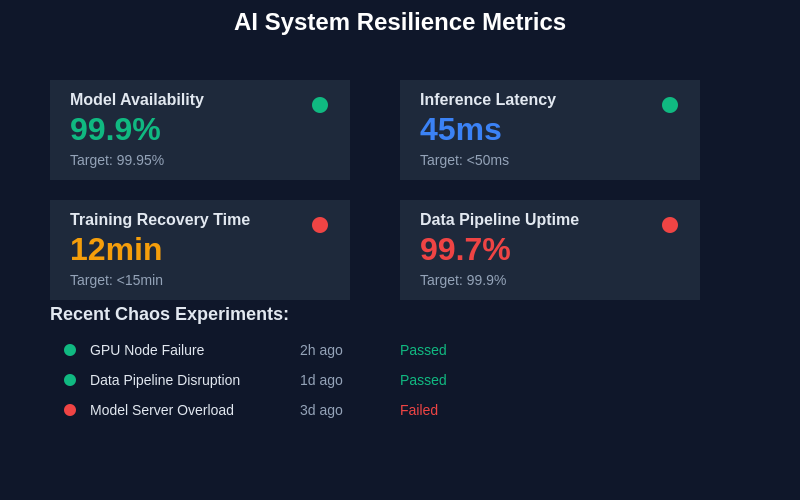
Task: Click the Passed result for Data Pipeline Disruption
Action: 423,380
